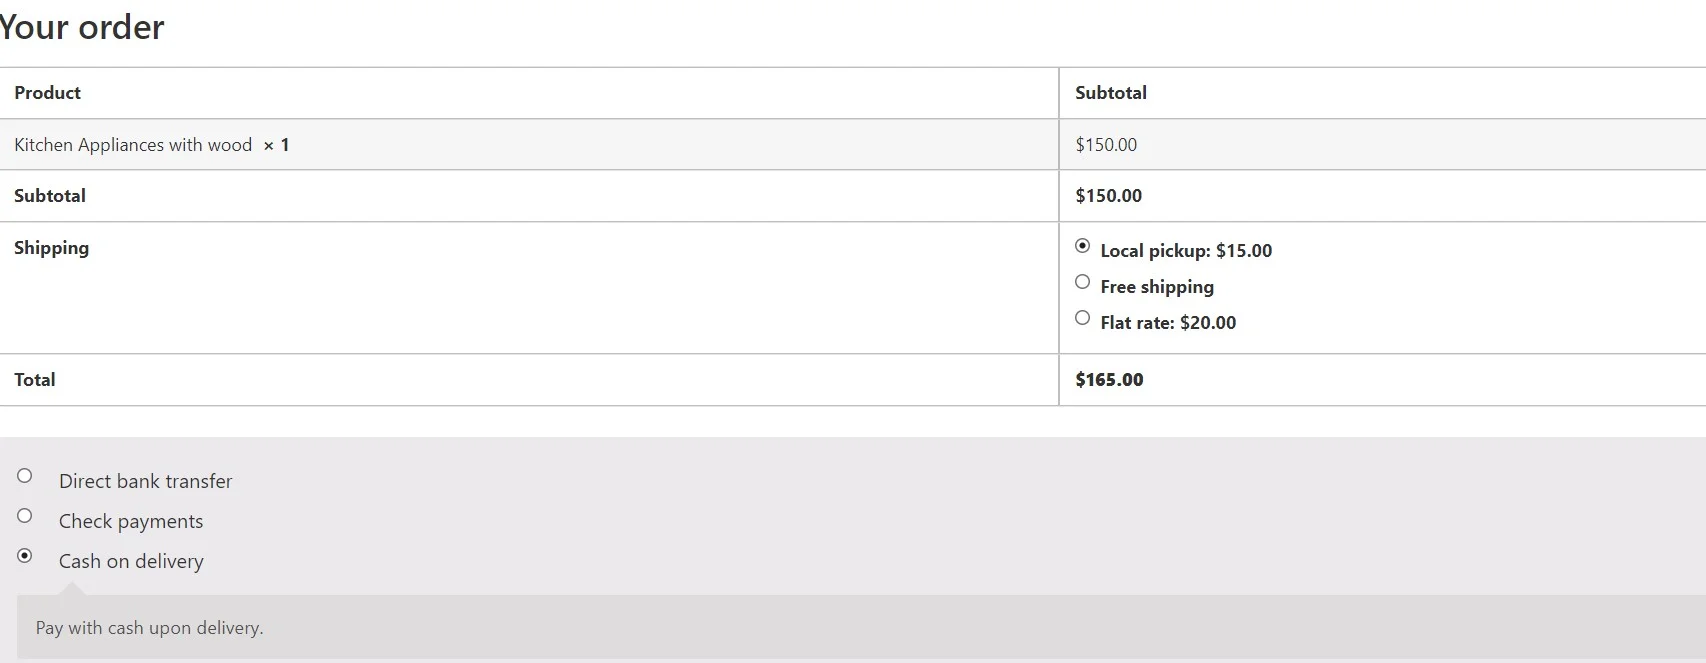Viewport: 1706px width, 663px height.
Task: Choose Check payments radio button
Action: [x=25, y=516]
